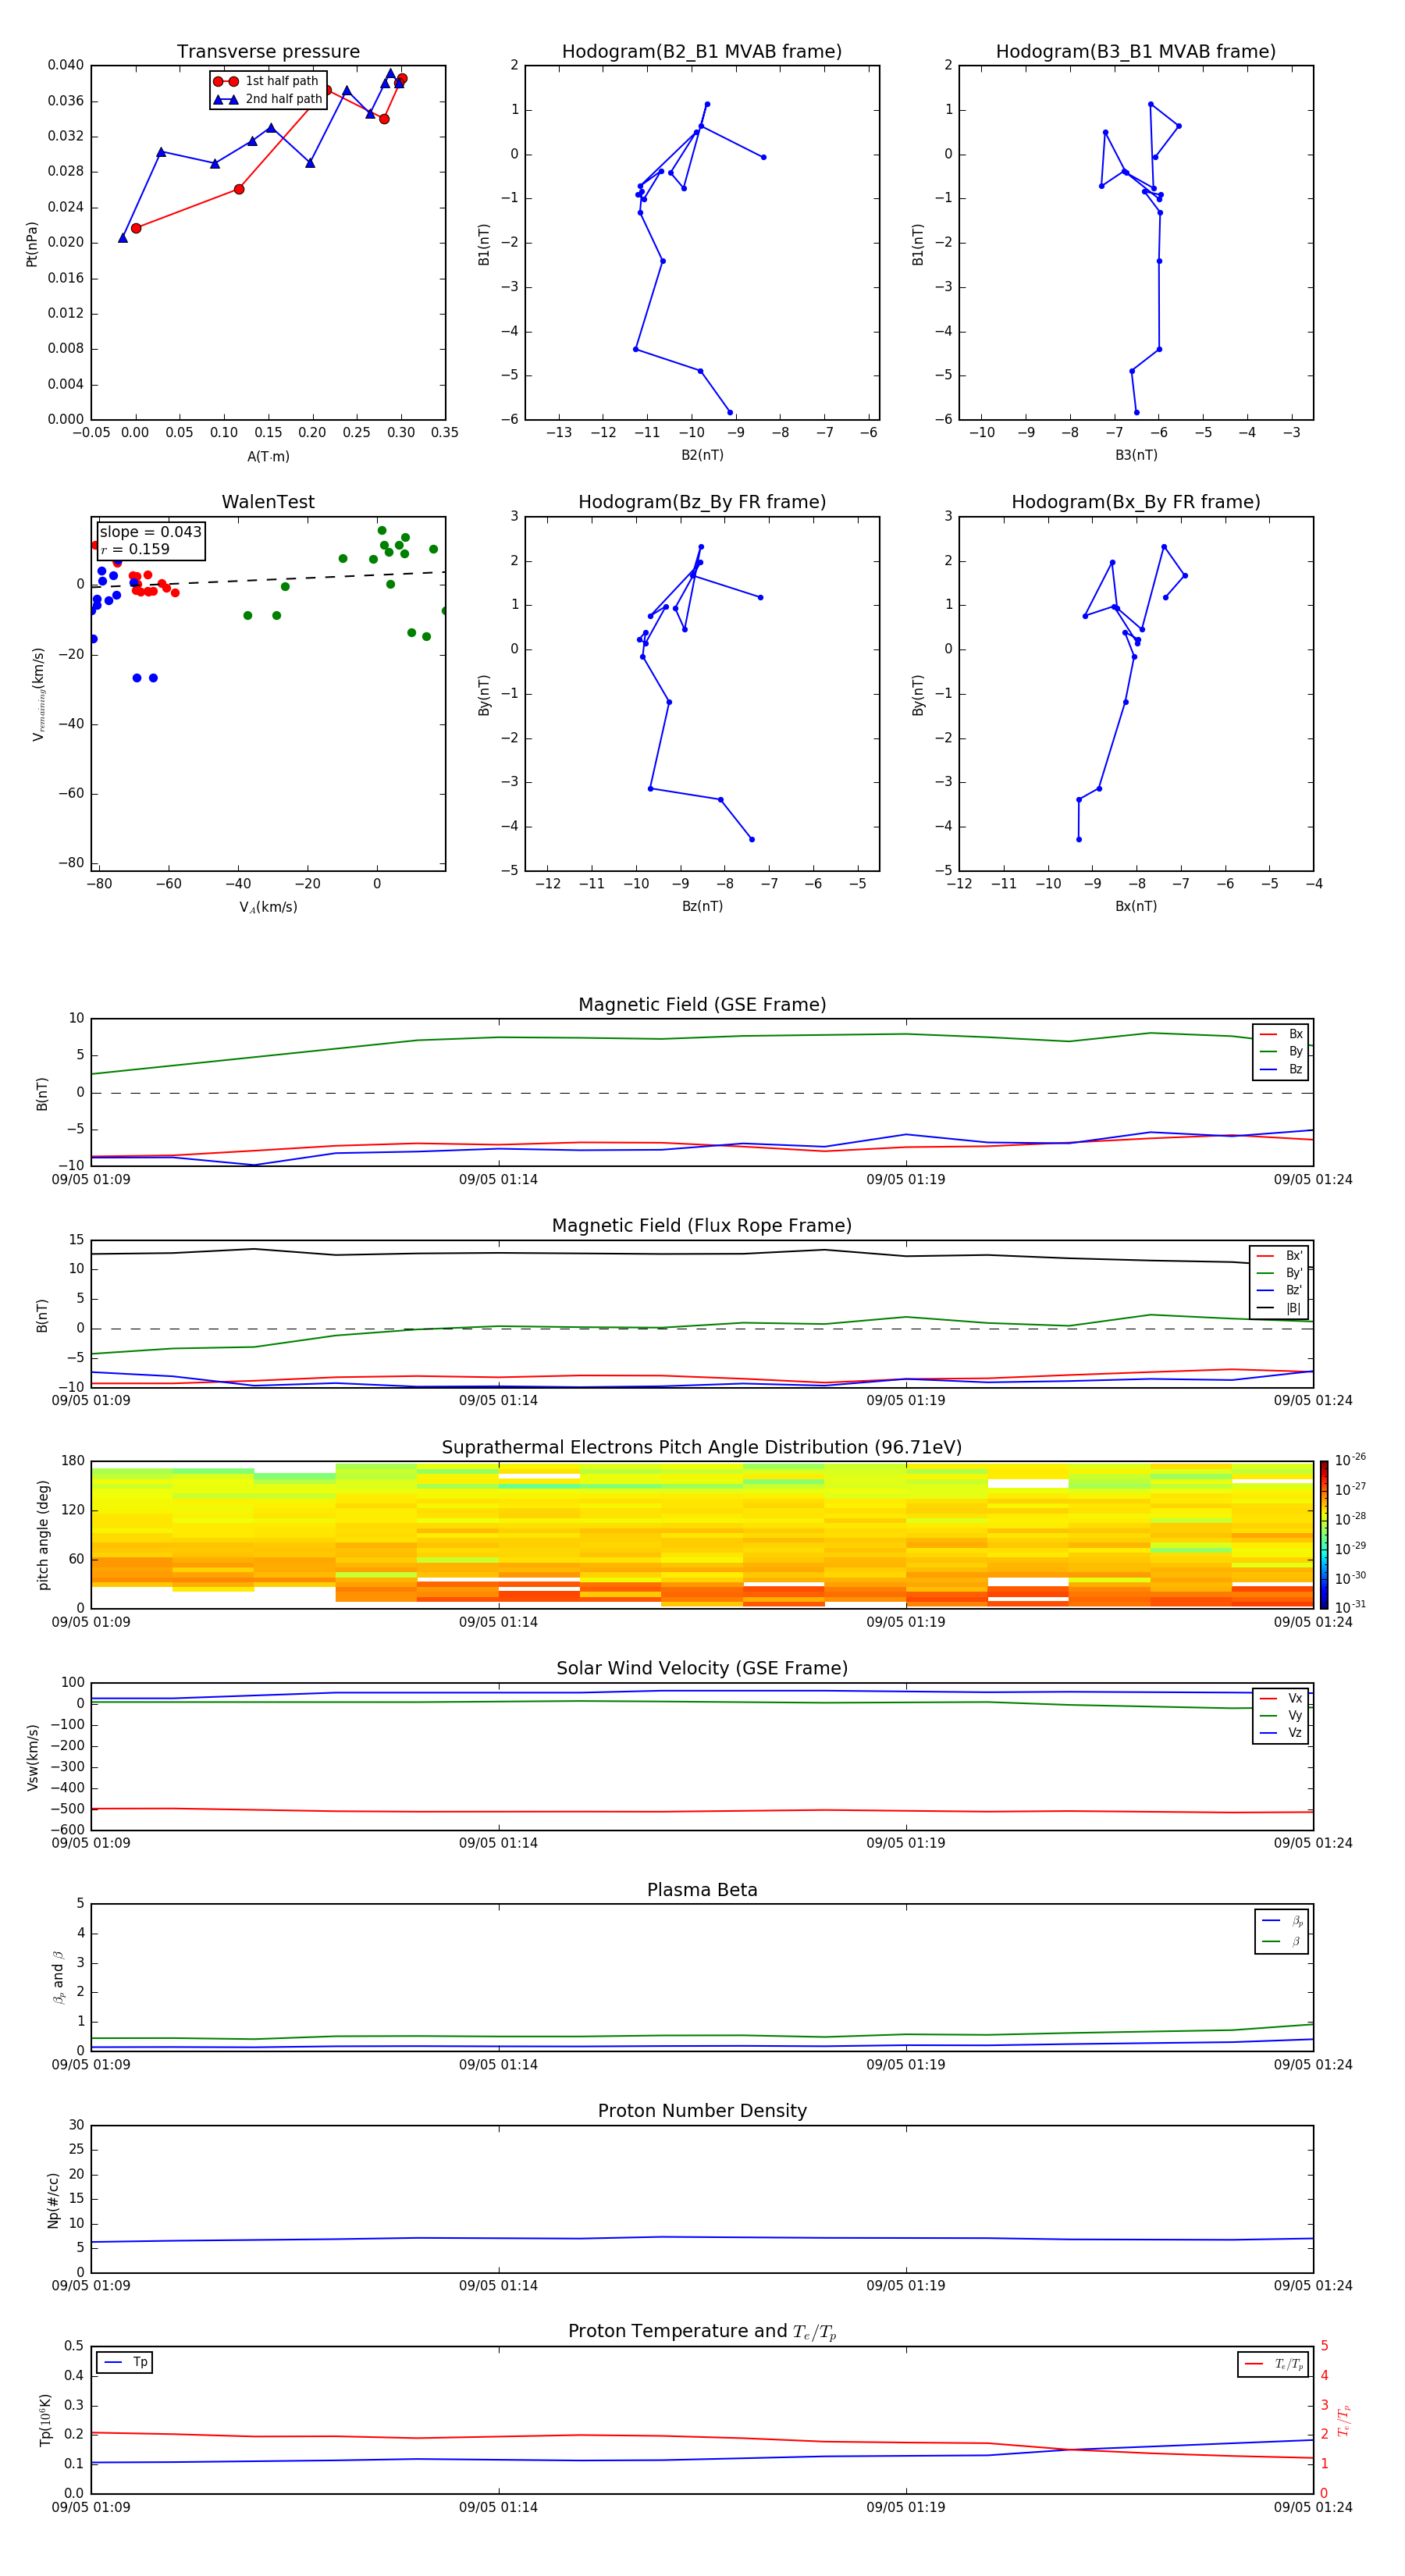Image resolution: width=1405 pixels, height=2576 pixels.
Task: Click the "0.040" tick on Transverse pressure axis
Action: point(66,65)
